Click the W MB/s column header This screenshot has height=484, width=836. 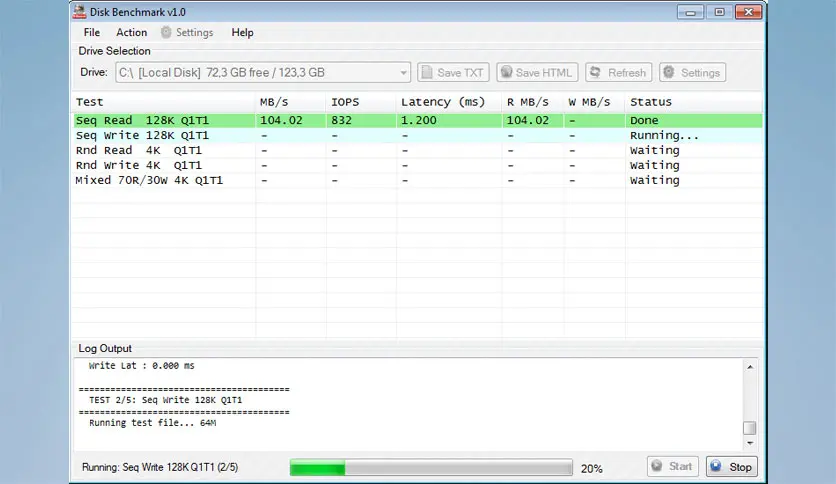(x=594, y=102)
